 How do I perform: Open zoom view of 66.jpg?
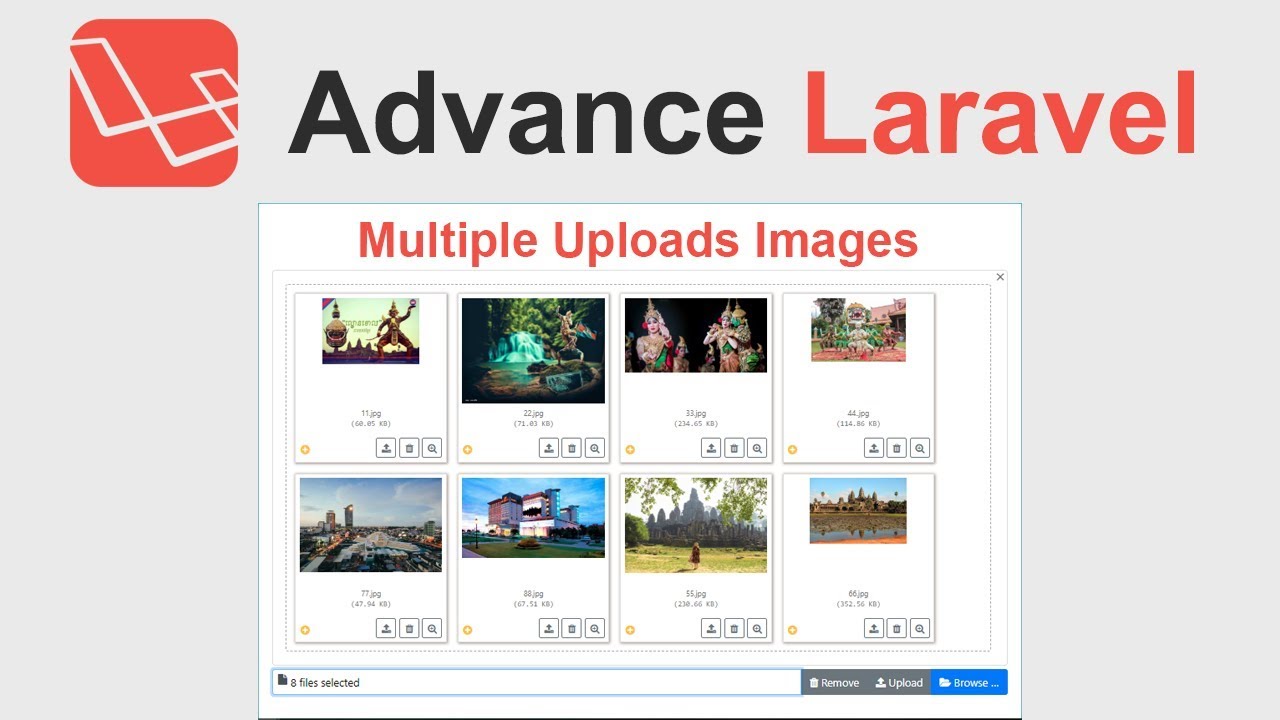point(920,629)
